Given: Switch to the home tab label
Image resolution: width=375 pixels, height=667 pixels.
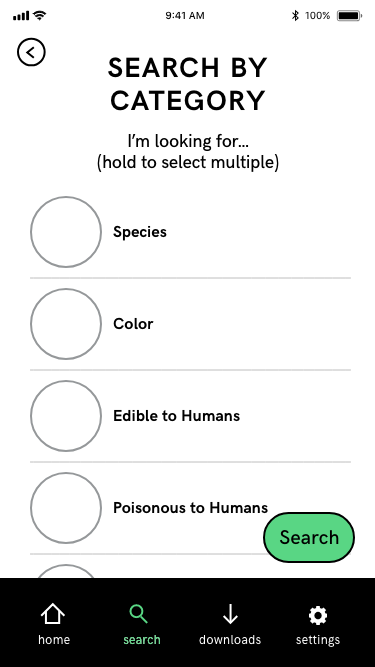Looking at the screenshot, I should [54, 639].
